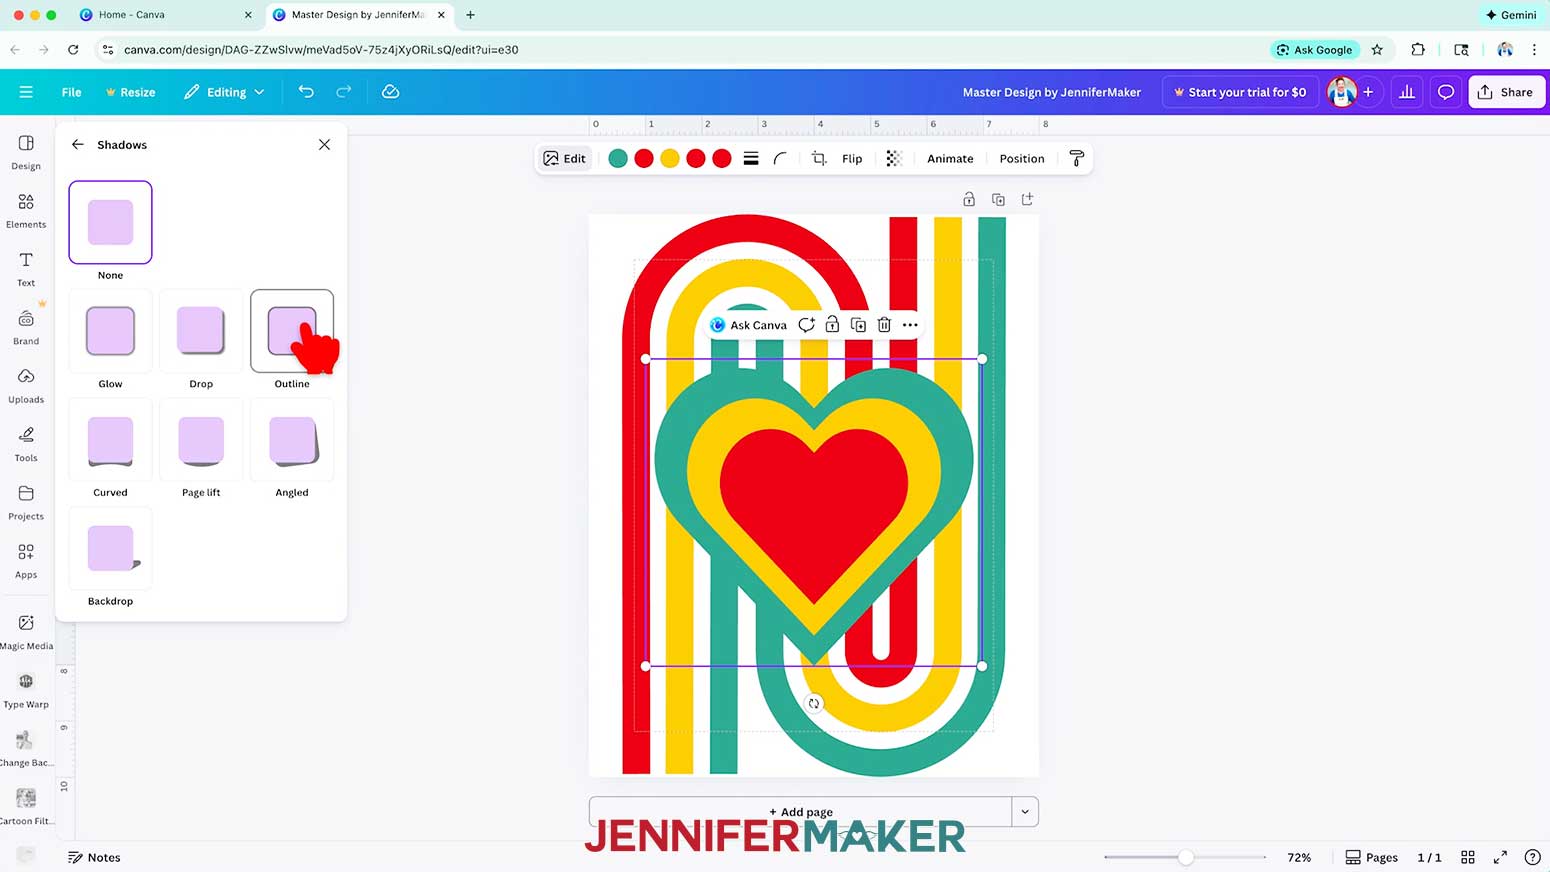Open the Elements sidebar panel
This screenshot has width=1550, height=872.
[26, 211]
